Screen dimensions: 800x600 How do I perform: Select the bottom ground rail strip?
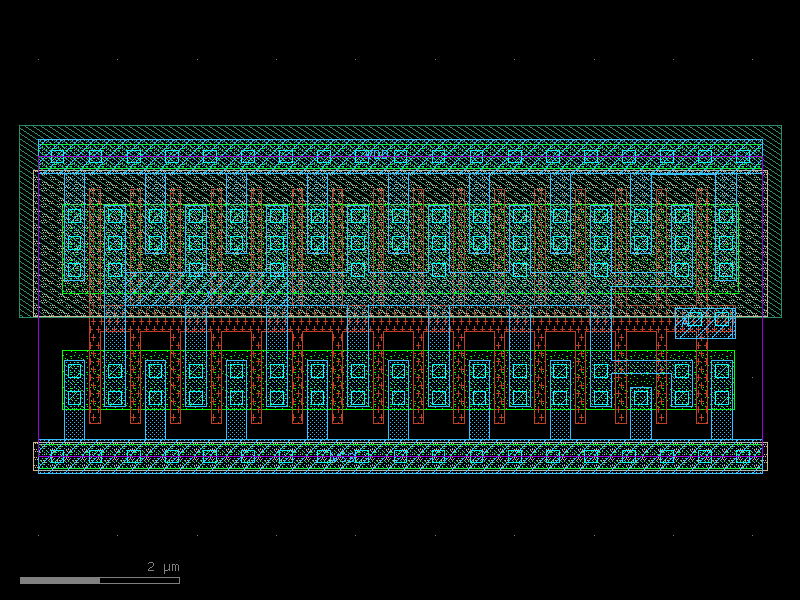pyautogui.click(x=401, y=457)
